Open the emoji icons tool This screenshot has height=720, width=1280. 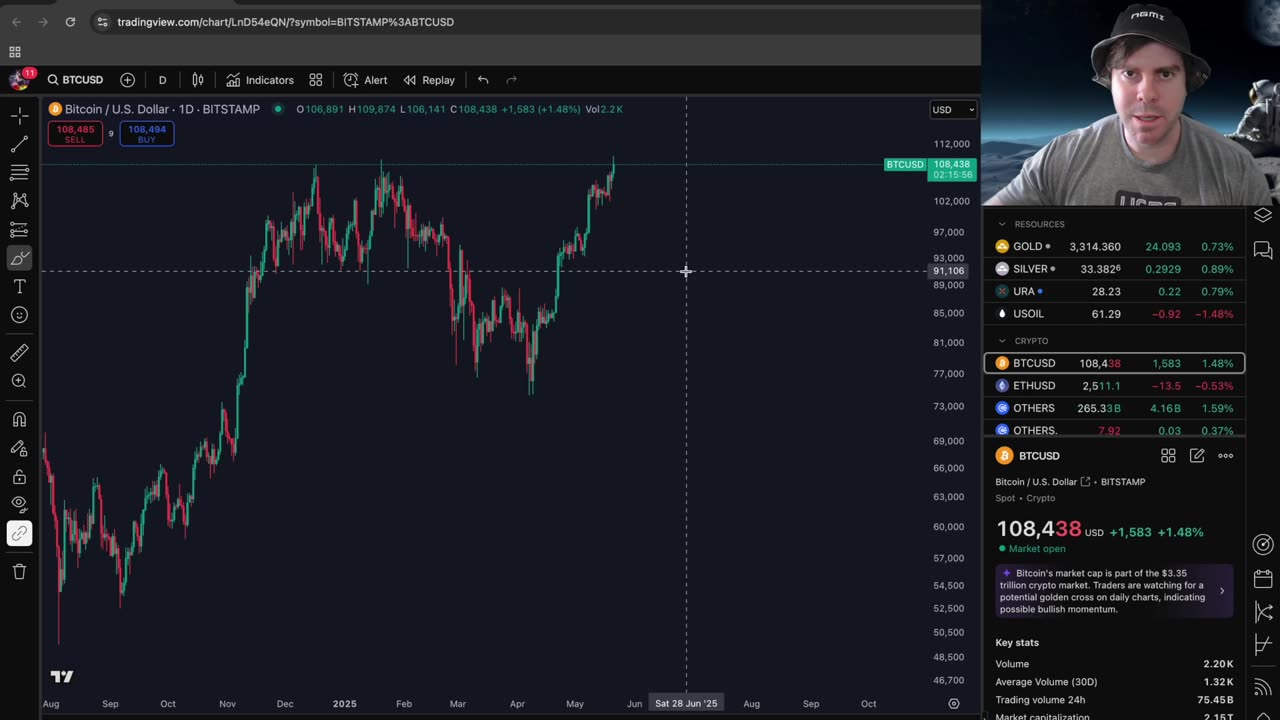[x=19, y=315]
